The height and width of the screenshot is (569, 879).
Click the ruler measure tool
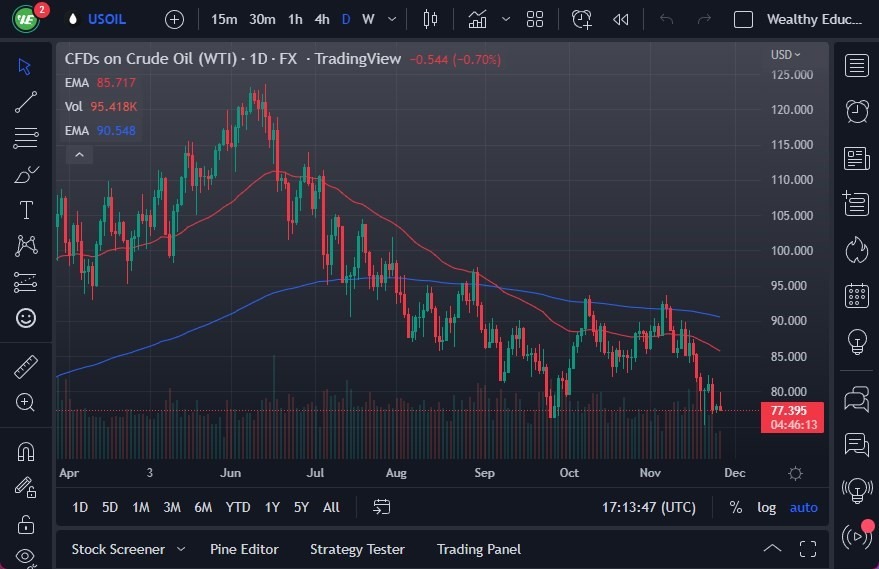(26, 367)
